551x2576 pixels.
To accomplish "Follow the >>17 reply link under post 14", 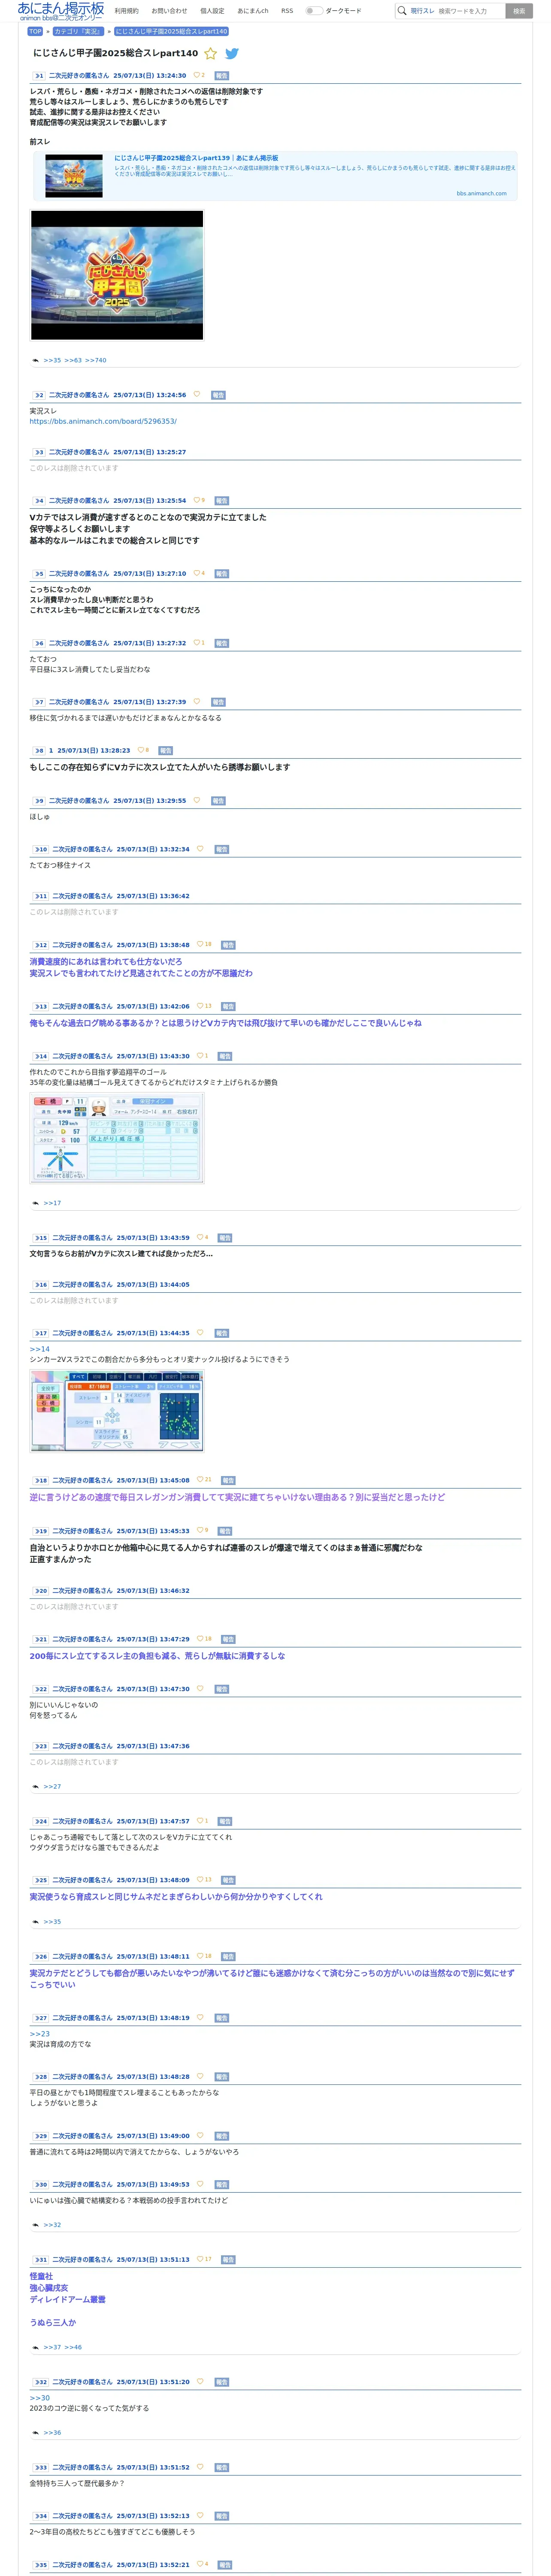I will 52,1203.
